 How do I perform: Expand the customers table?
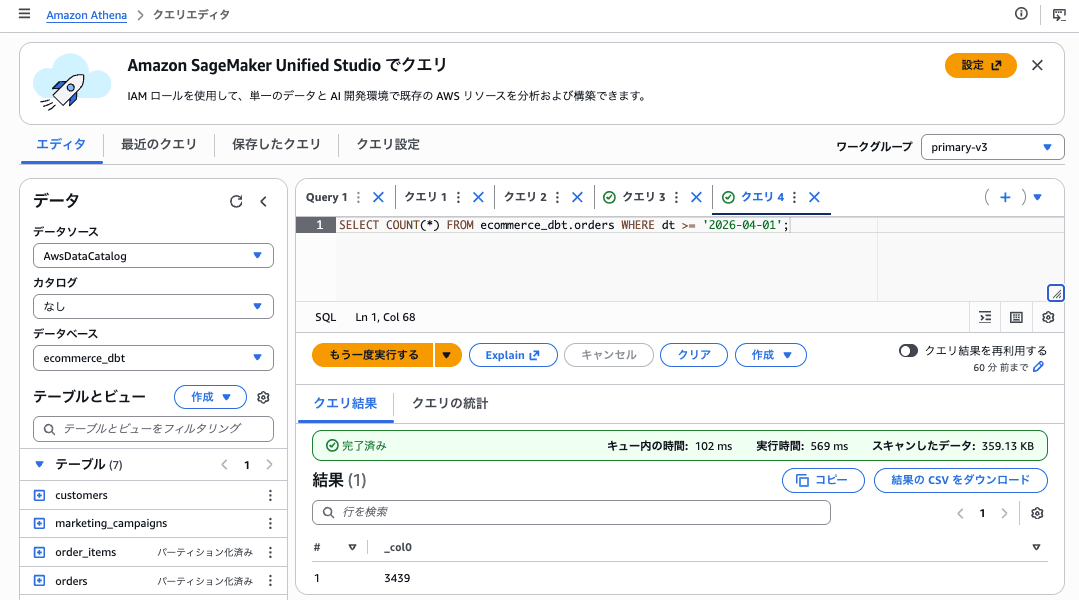(x=39, y=495)
